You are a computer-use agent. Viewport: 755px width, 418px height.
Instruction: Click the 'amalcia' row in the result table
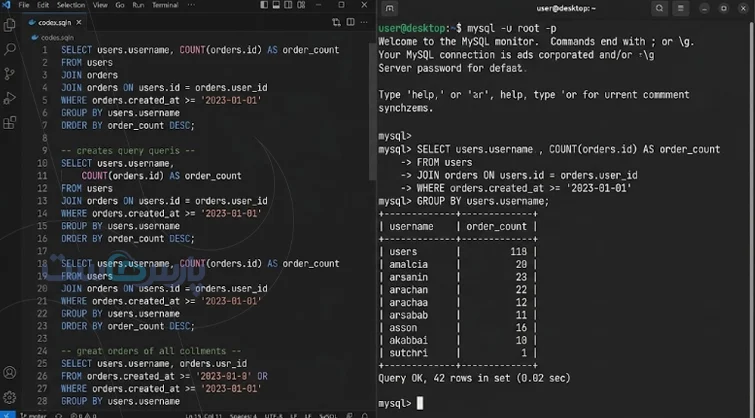457,264
